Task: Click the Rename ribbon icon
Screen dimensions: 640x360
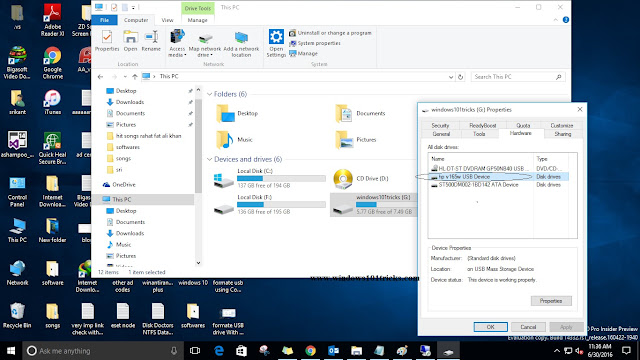Action: 151,41
